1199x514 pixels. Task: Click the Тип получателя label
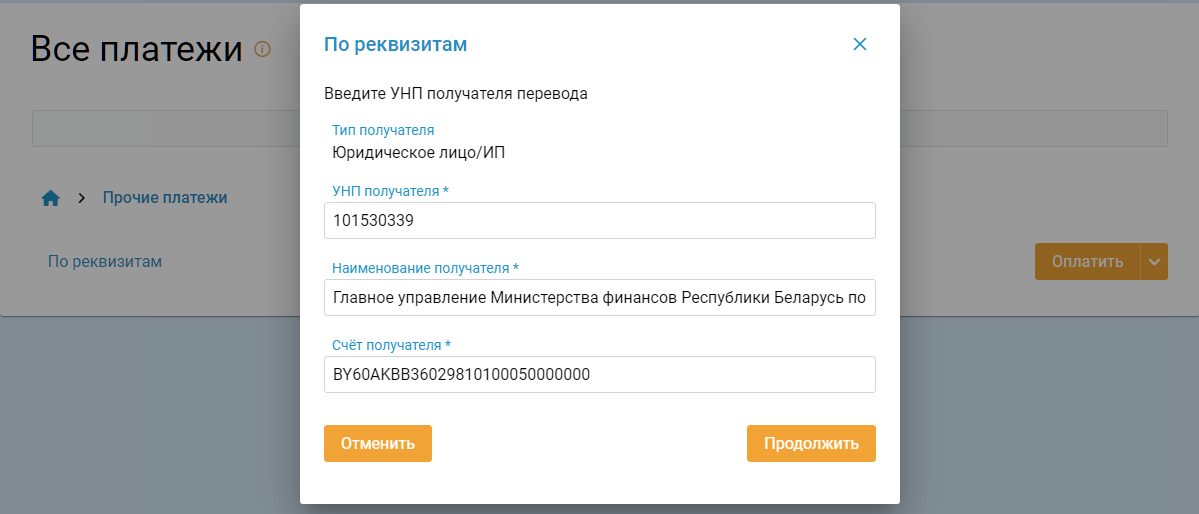383,130
